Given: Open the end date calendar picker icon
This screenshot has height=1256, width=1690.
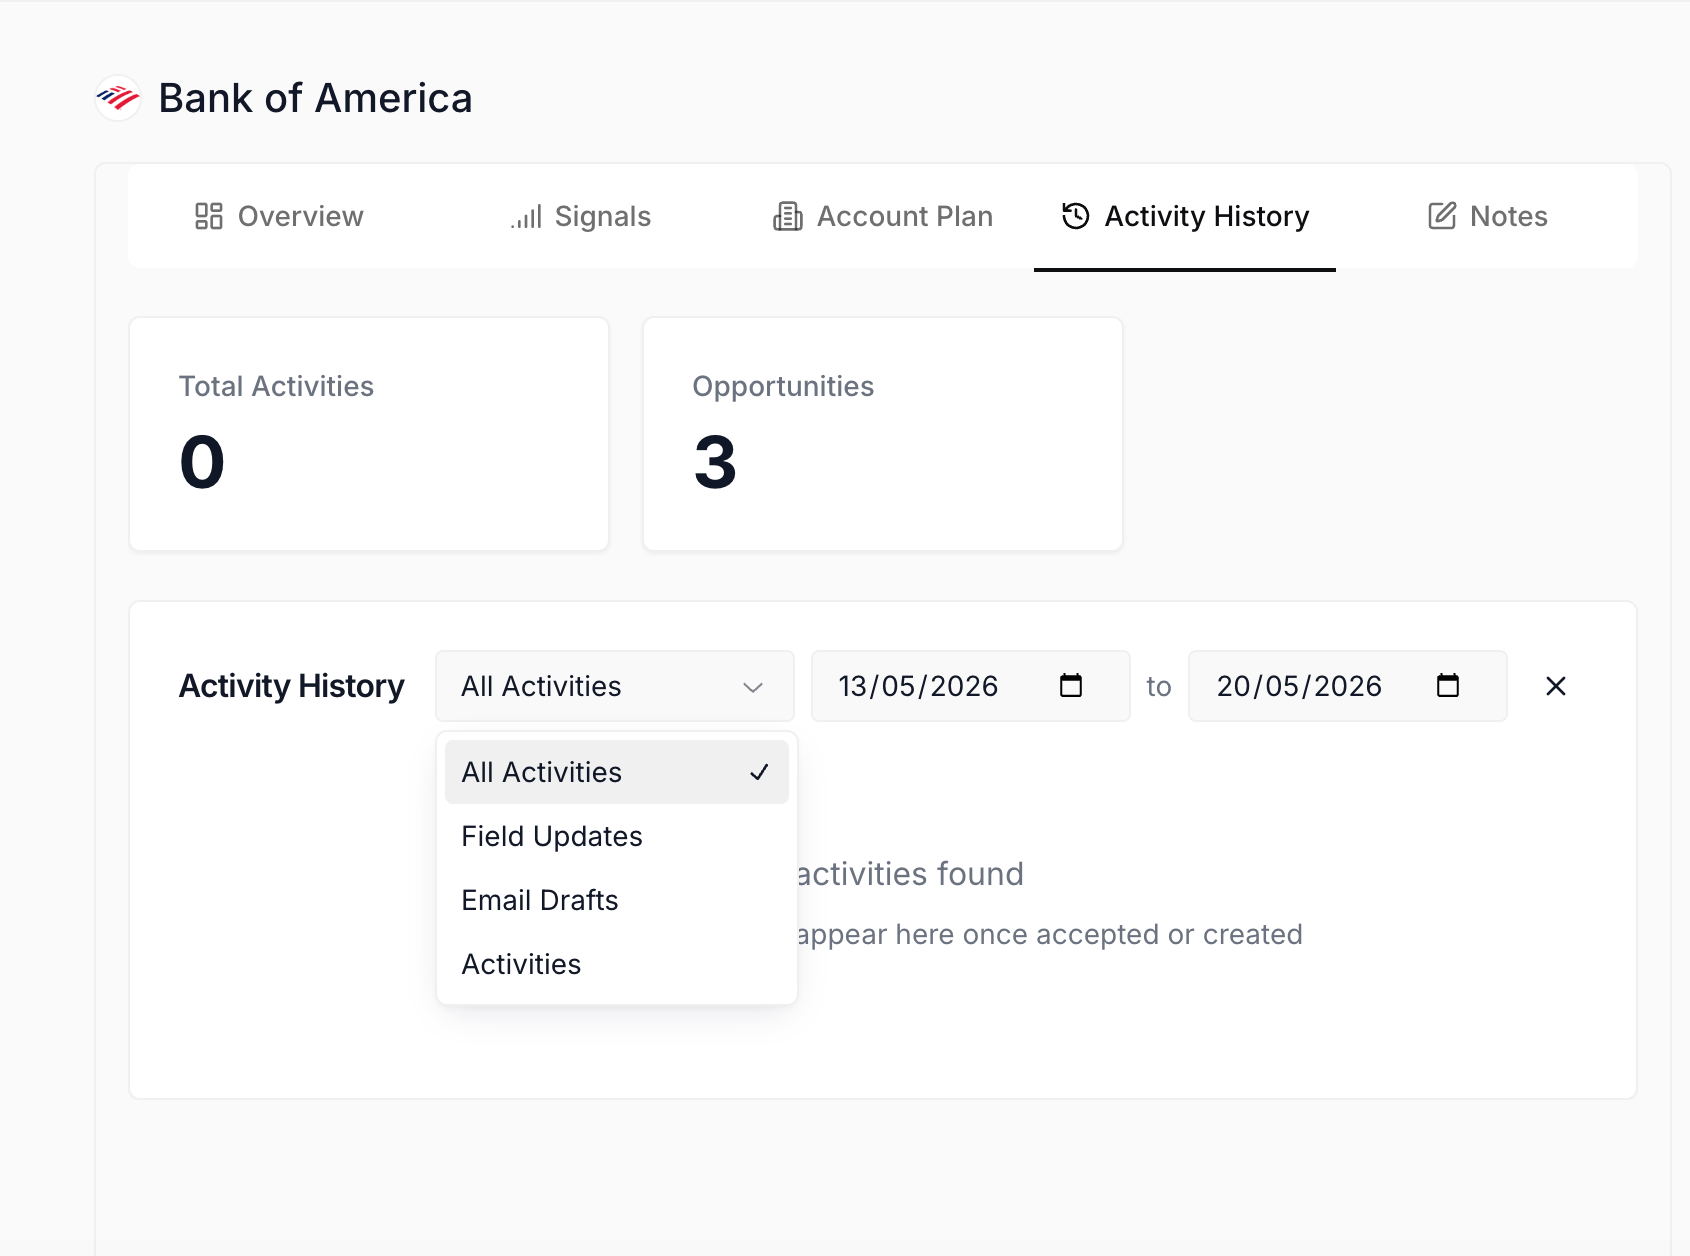Looking at the screenshot, I should [1448, 686].
